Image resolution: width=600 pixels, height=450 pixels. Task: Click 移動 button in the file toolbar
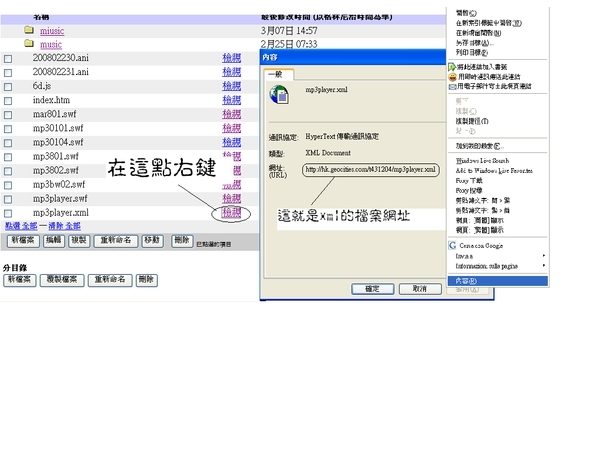click(152, 241)
